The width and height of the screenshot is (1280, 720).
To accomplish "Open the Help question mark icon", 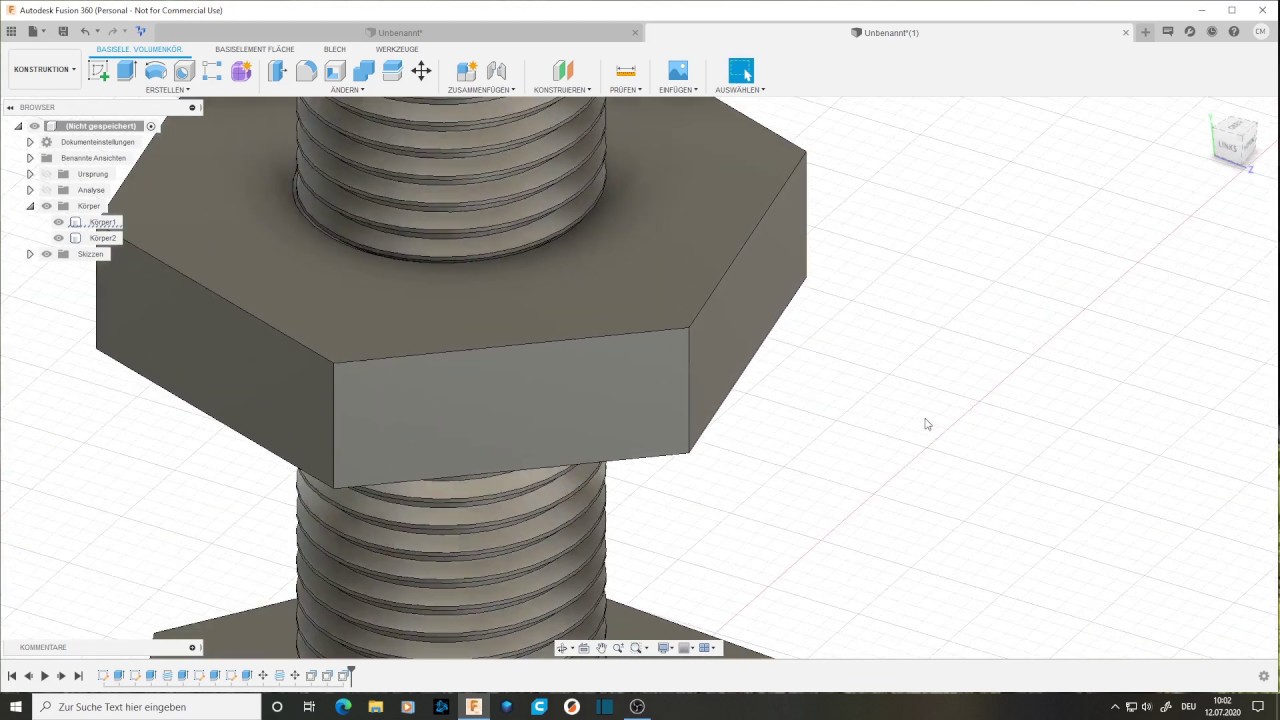I will [1234, 32].
